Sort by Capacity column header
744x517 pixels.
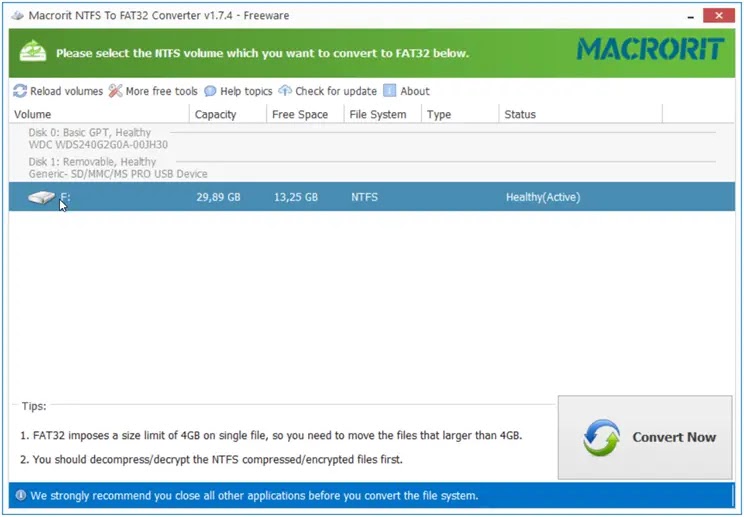tap(228, 114)
